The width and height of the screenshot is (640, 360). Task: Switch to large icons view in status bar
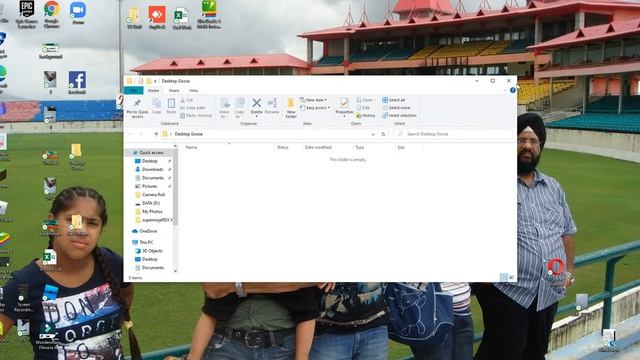pos(511,278)
